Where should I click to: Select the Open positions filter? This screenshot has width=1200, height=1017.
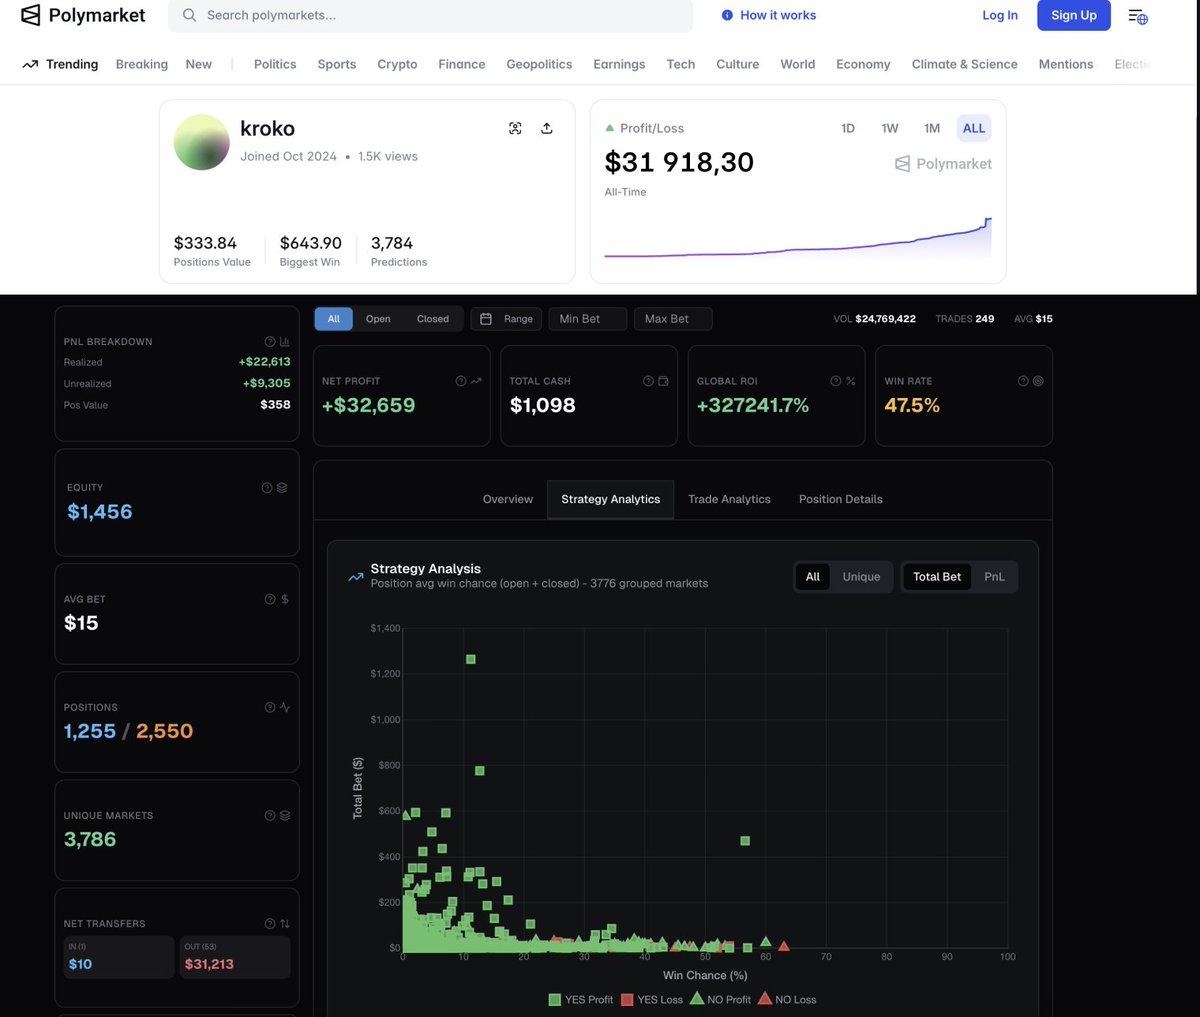pyautogui.click(x=378, y=319)
